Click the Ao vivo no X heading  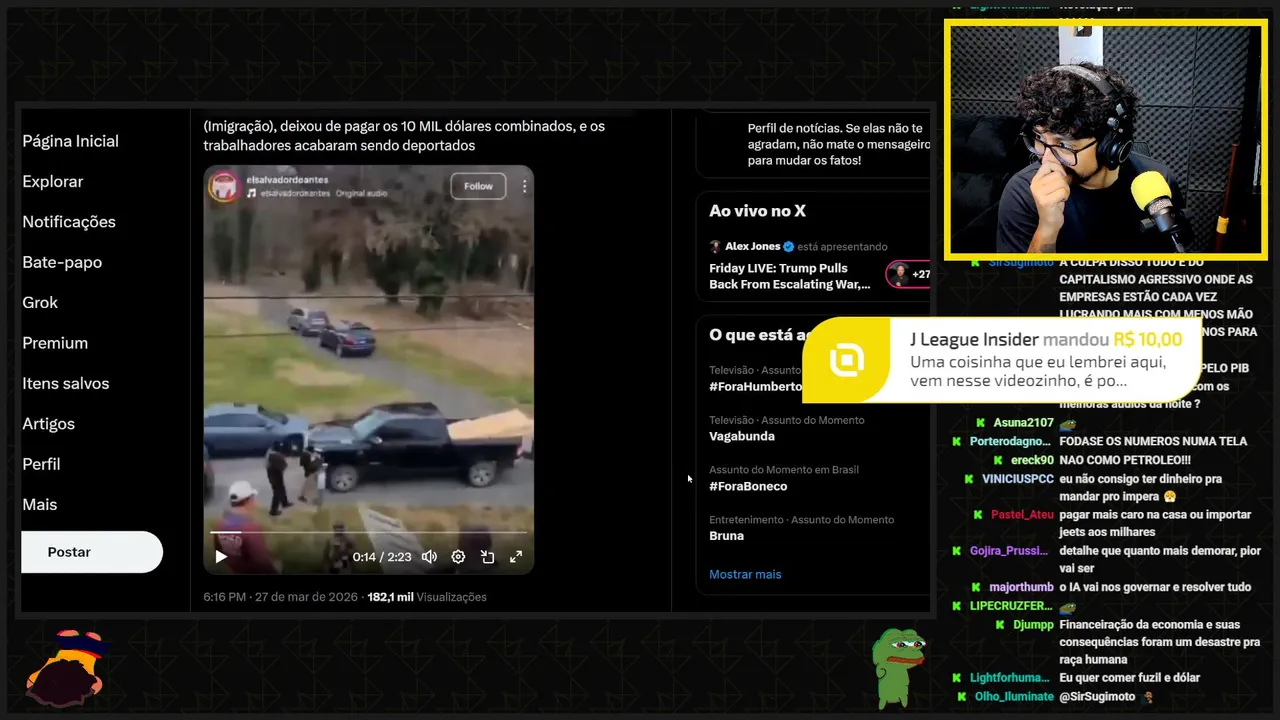point(757,211)
